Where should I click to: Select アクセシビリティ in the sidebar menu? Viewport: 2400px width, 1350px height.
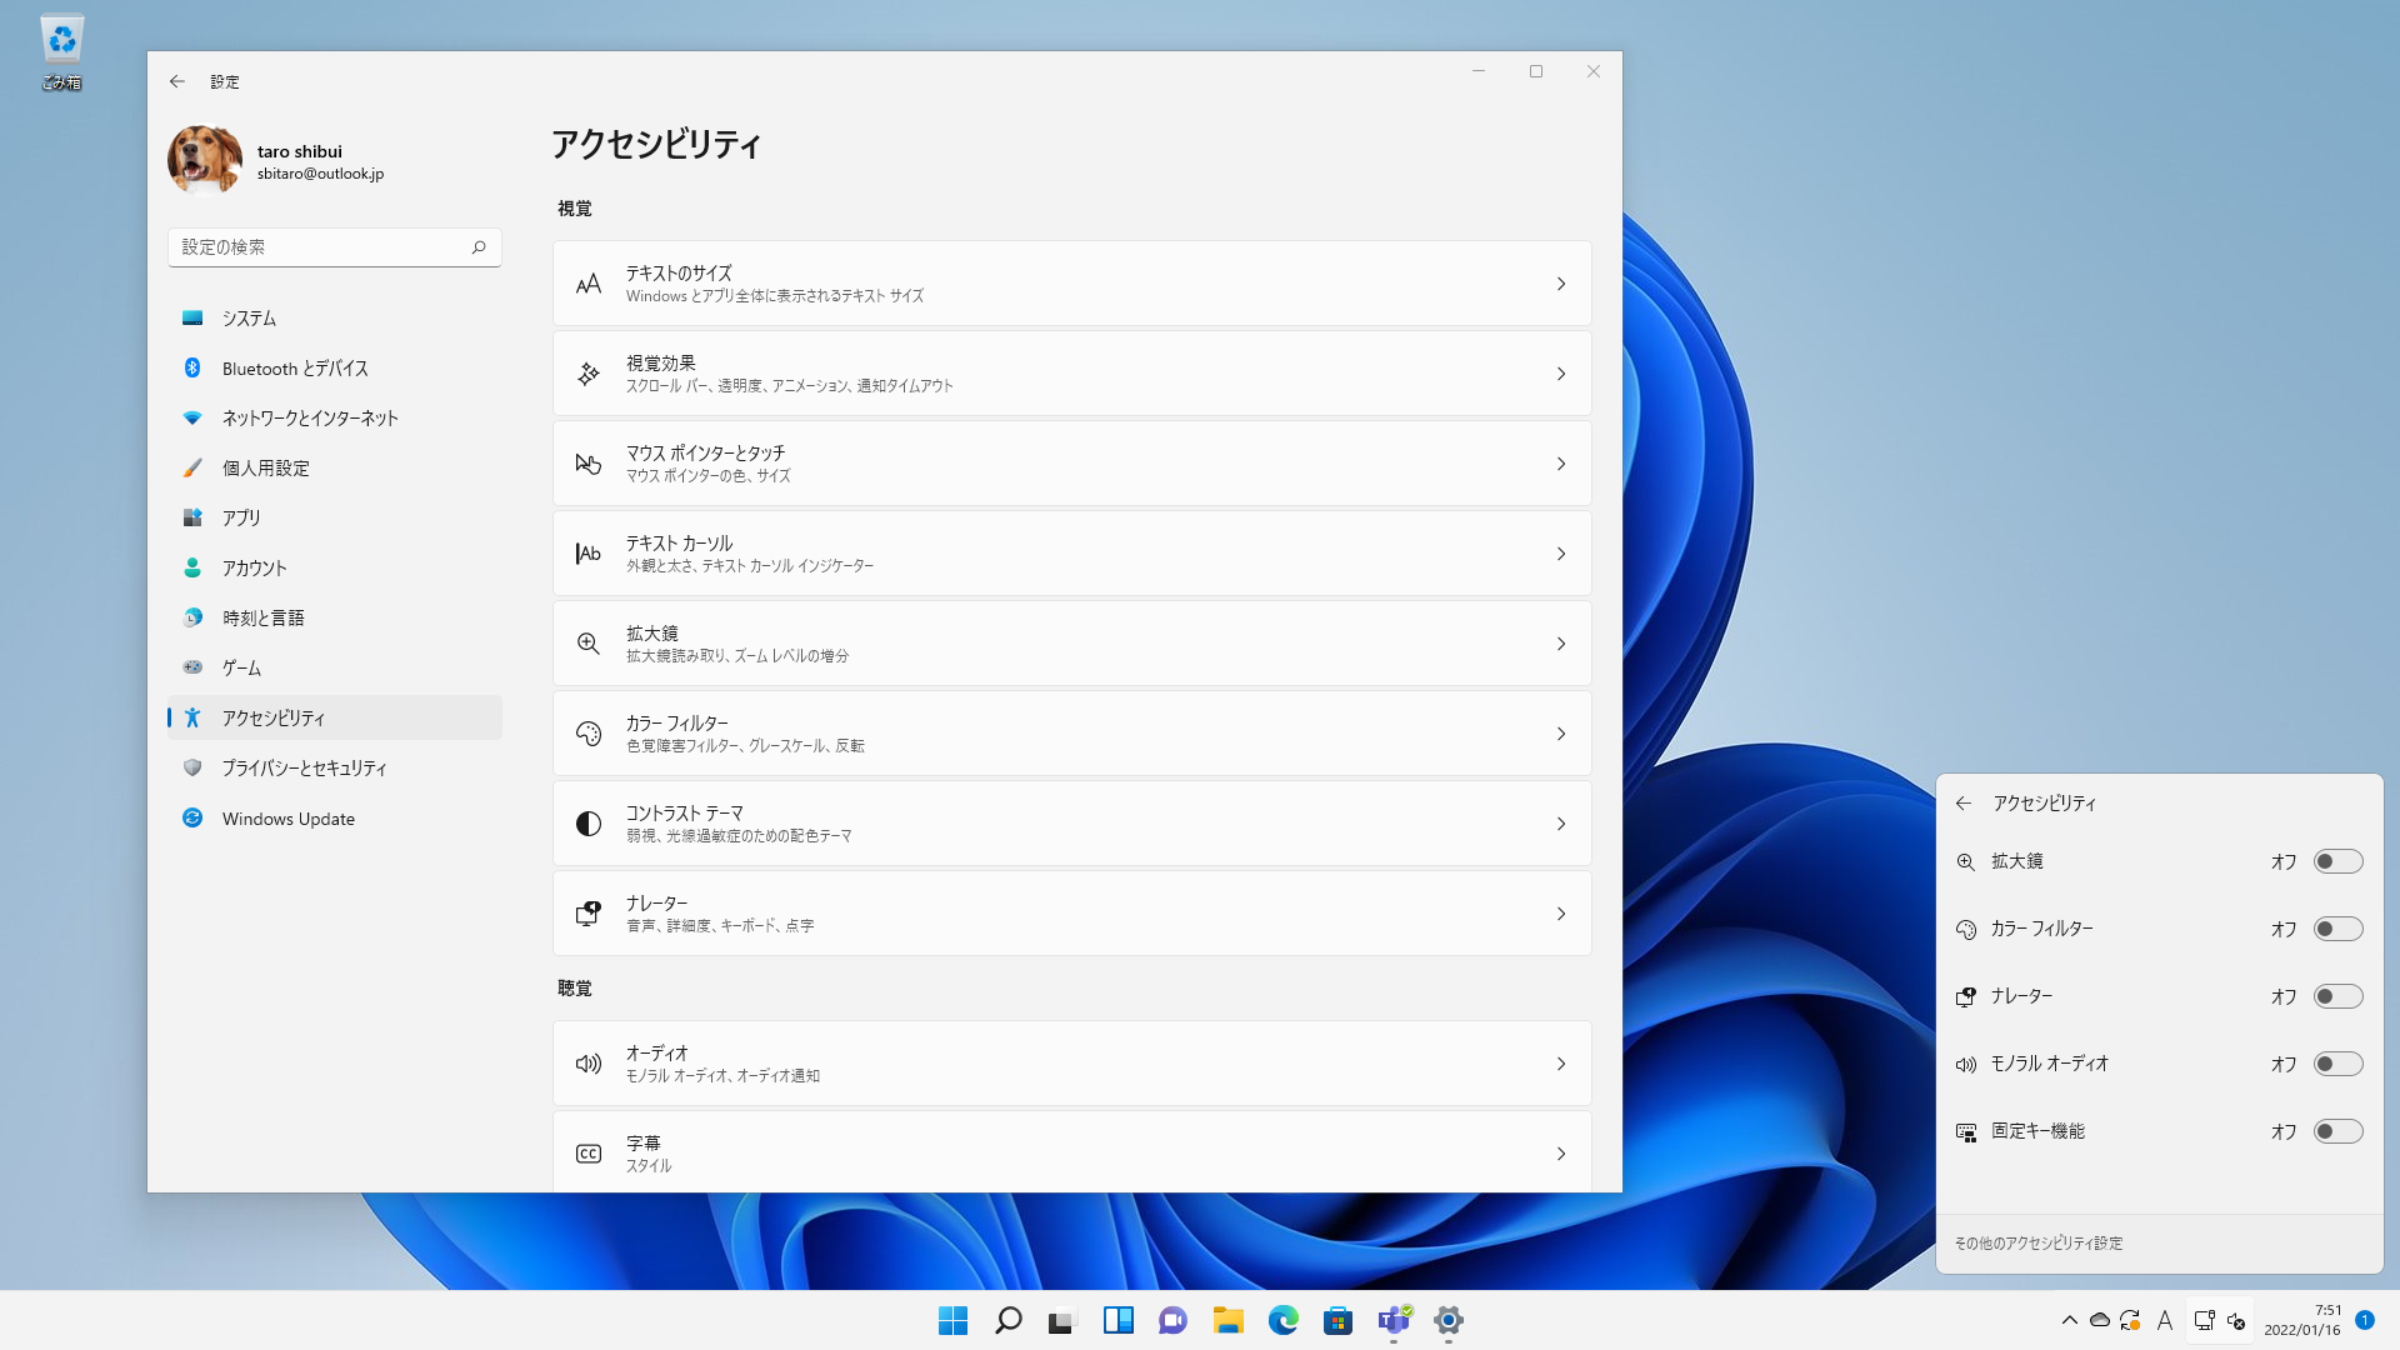tap(274, 717)
